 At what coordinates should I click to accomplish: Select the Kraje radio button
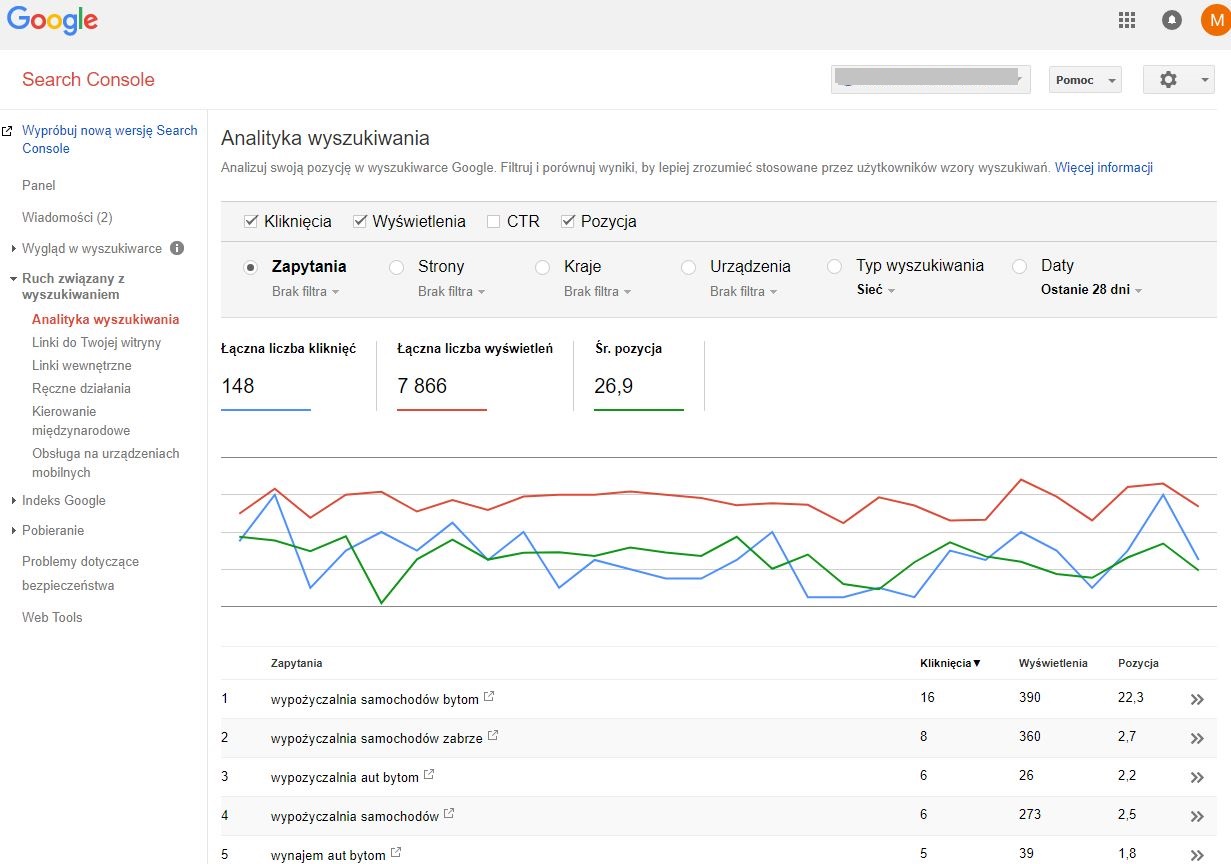point(543,267)
